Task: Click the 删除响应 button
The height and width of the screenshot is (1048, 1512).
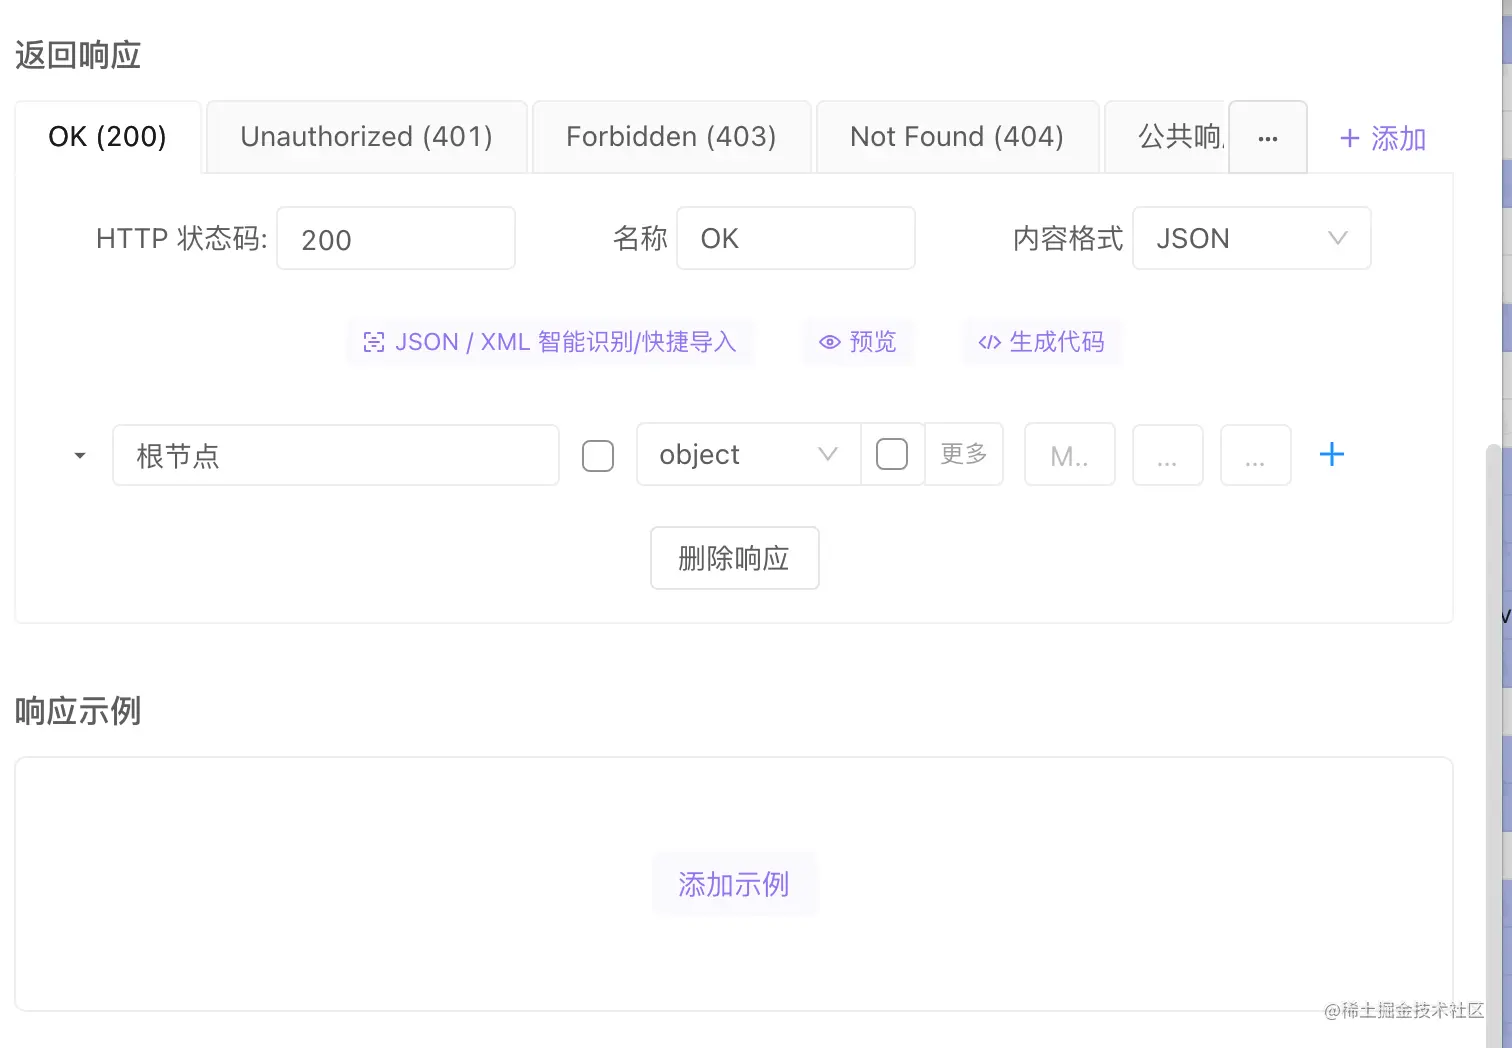Action: pyautogui.click(x=735, y=558)
